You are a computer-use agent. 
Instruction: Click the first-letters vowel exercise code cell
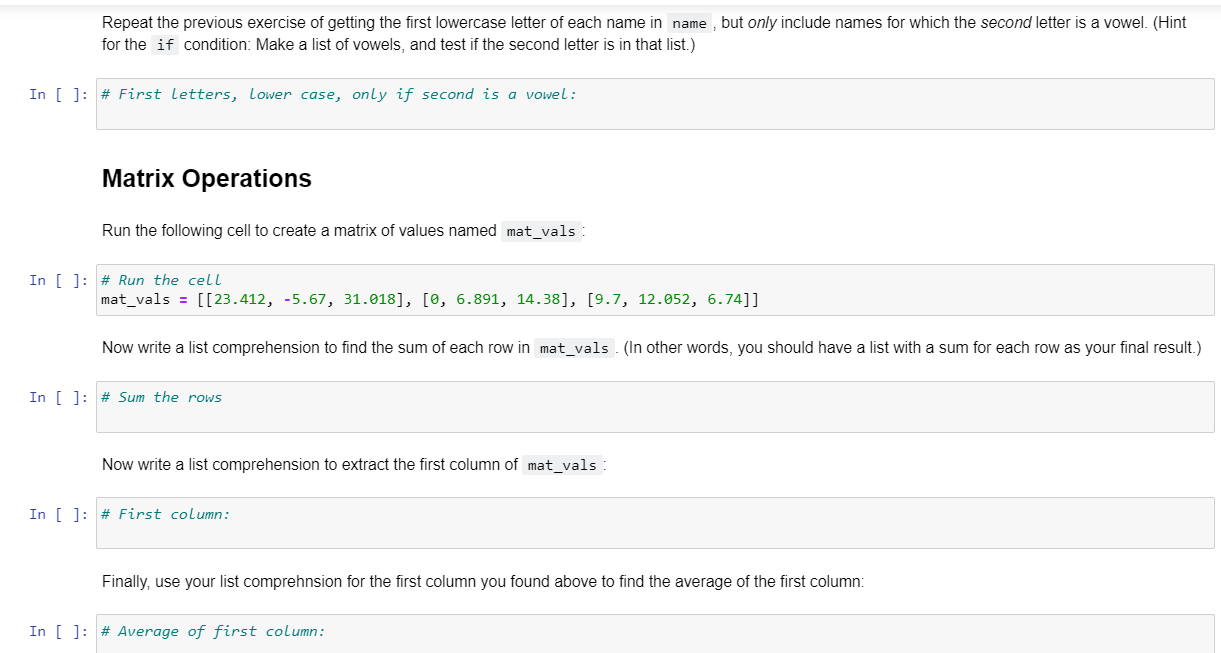click(400, 100)
